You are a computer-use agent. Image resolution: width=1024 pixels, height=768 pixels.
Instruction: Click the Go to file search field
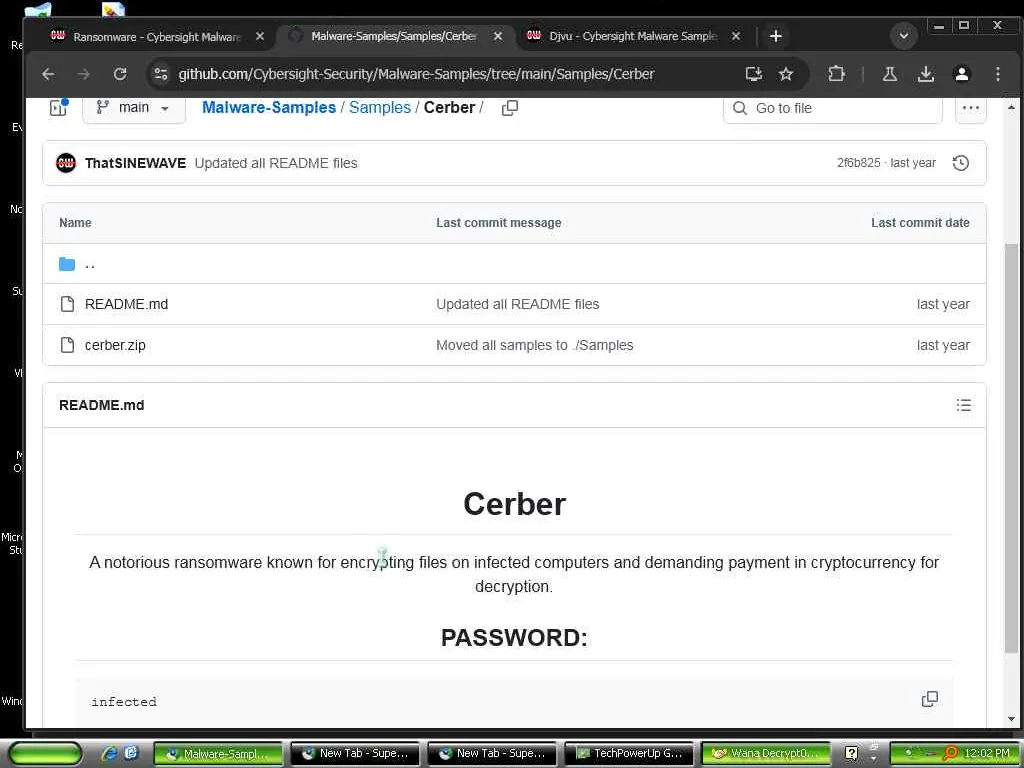(x=833, y=108)
